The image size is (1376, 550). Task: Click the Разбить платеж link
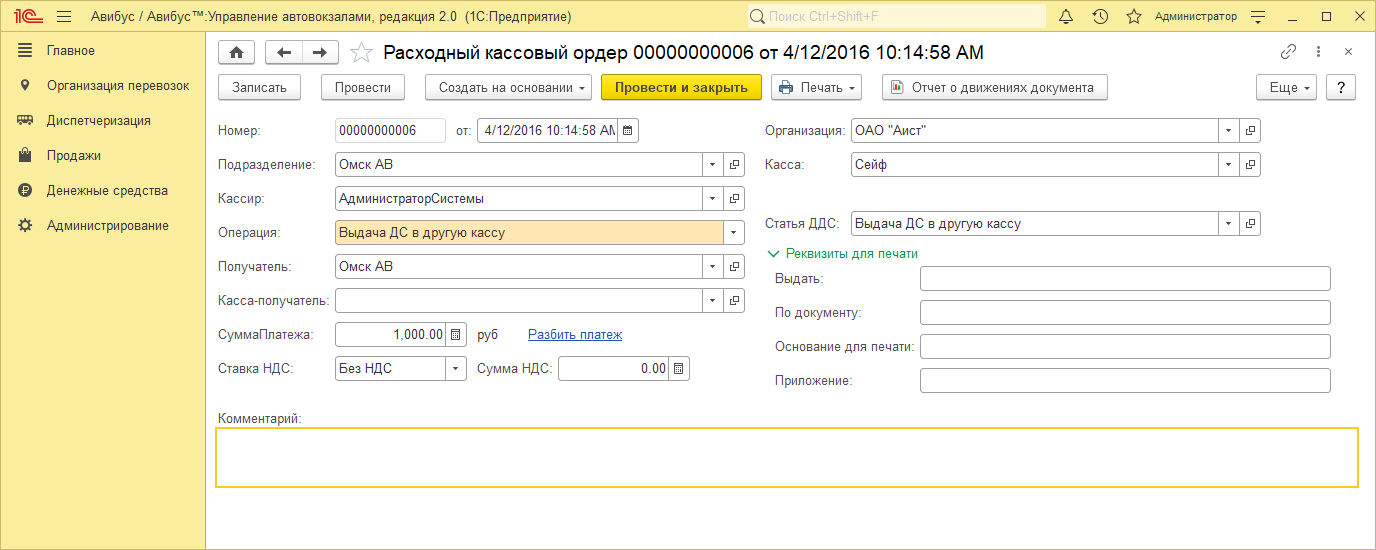tap(575, 335)
